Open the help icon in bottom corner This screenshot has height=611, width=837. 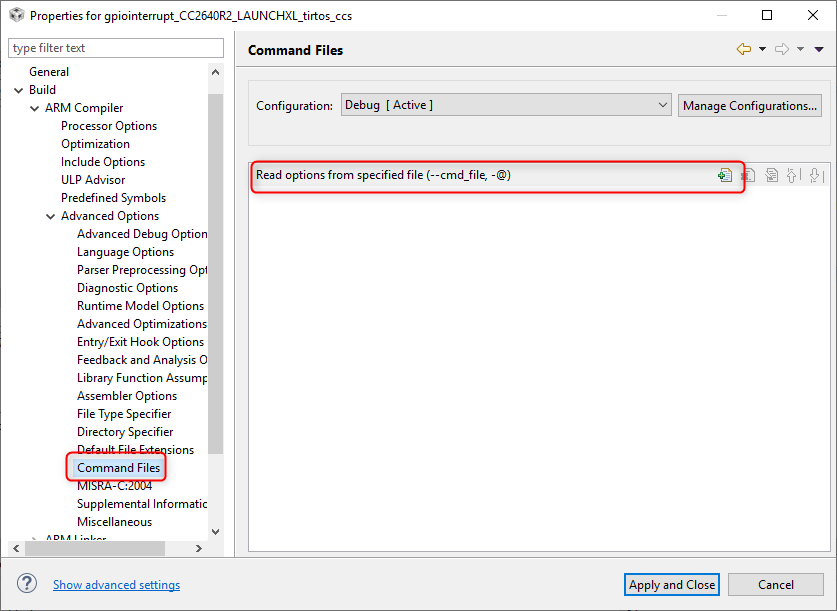pos(26,584)
